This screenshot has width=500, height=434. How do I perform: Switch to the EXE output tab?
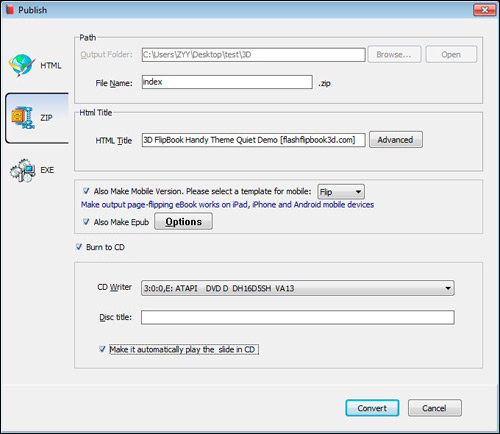(37, 170)
